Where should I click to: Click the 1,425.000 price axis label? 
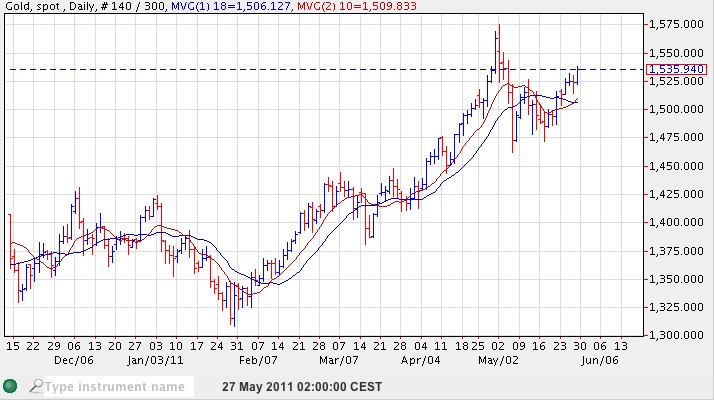click(x=676, y=194)
